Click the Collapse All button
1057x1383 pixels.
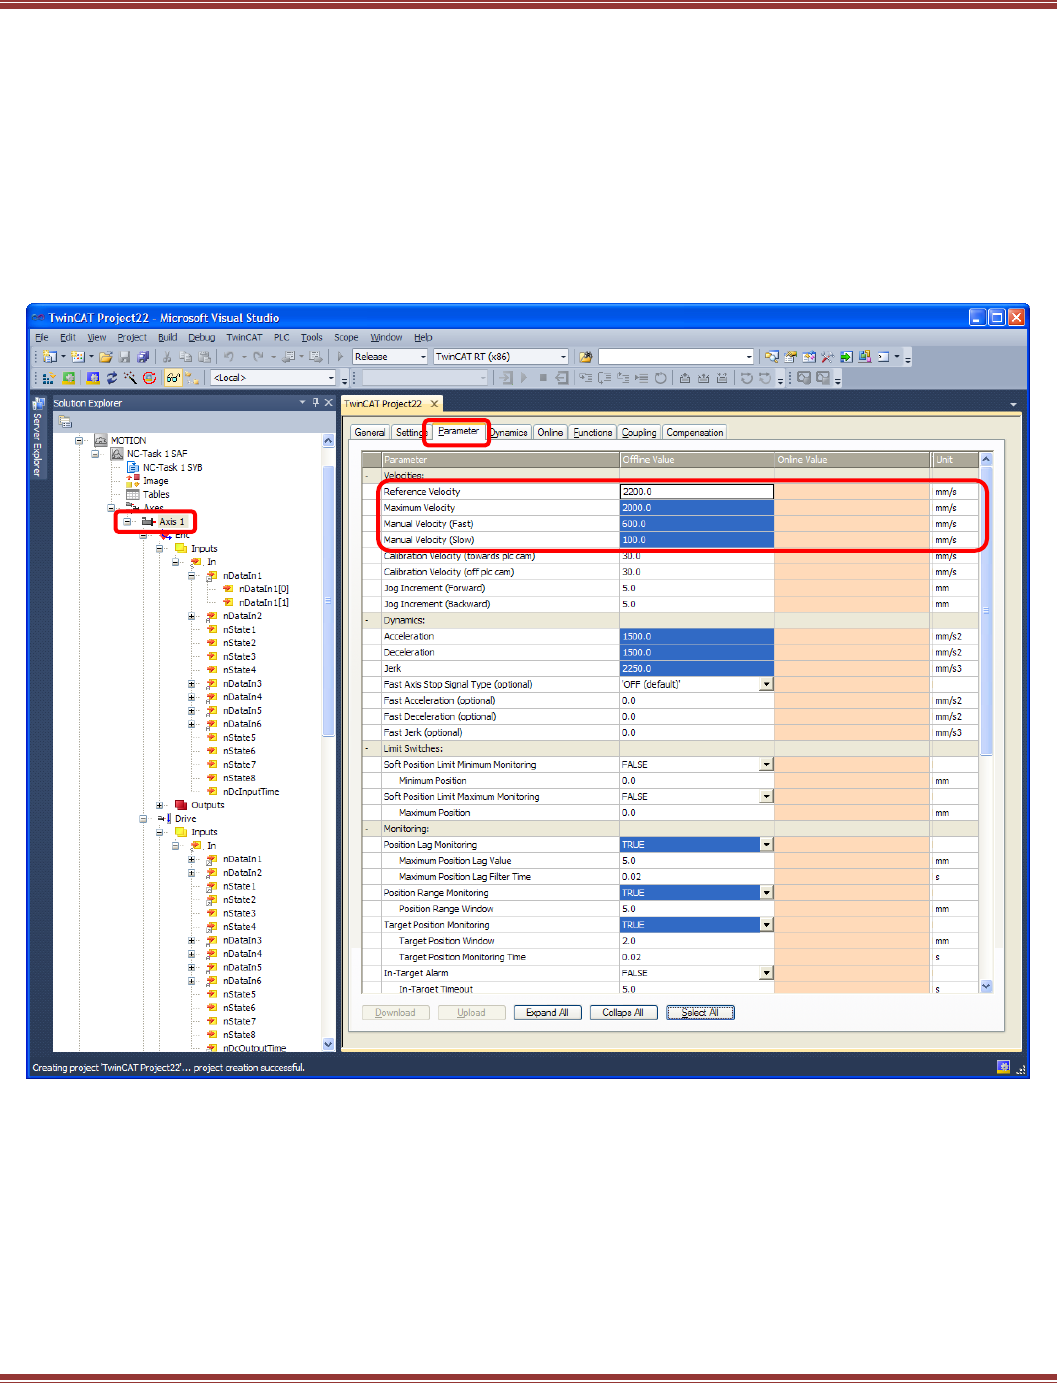[623, 1012]
